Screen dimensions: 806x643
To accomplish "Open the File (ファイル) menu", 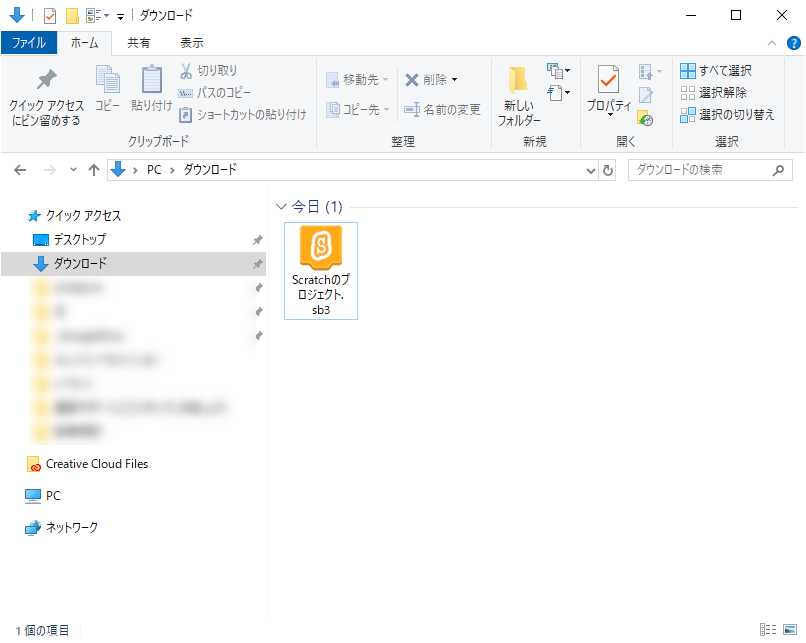I will click(x=28, y=43).
